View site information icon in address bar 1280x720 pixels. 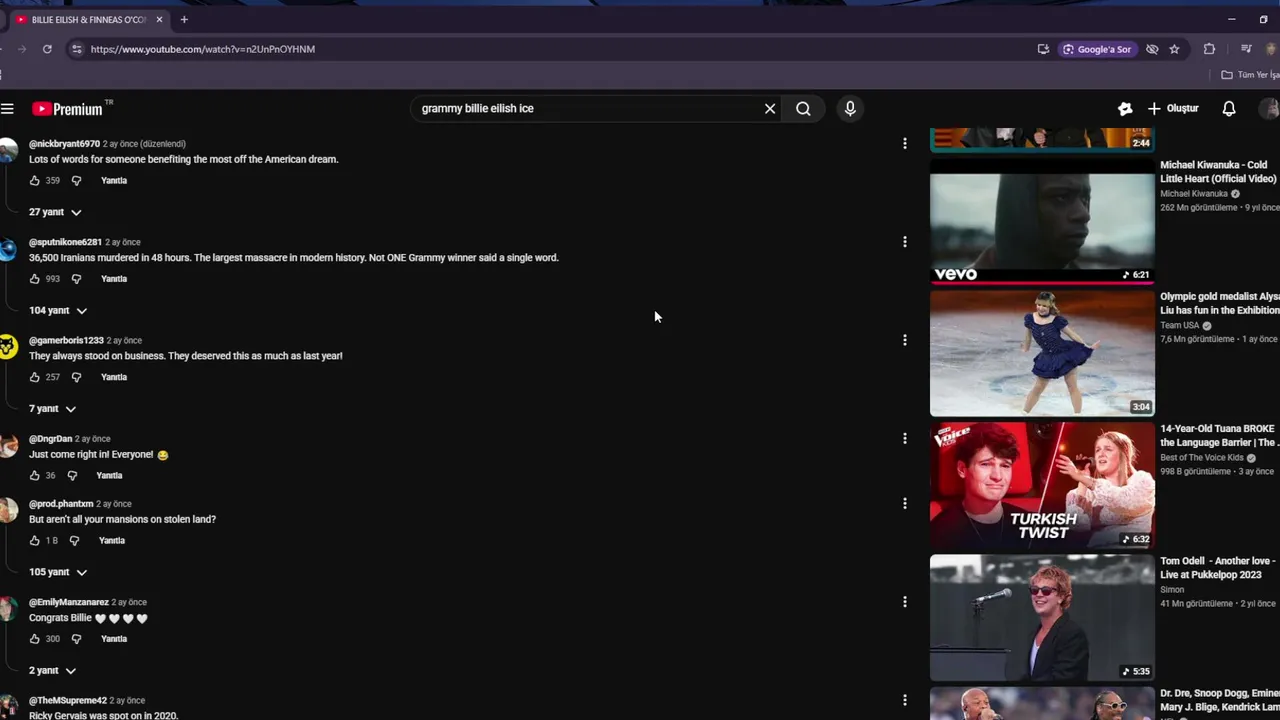click(76, 49)
